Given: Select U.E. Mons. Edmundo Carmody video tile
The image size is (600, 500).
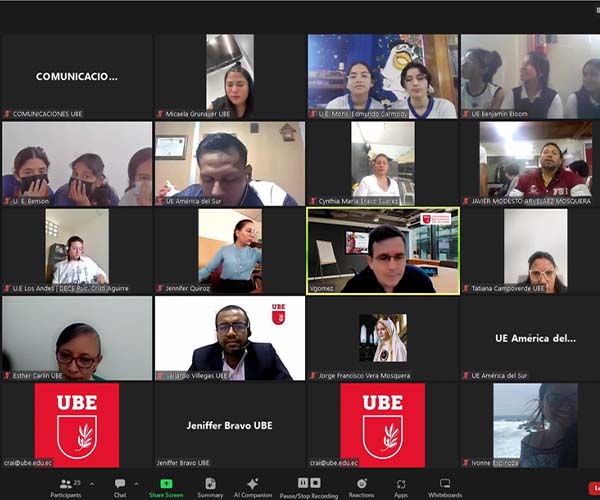Looking at the screenshot, I should [383, 77].
